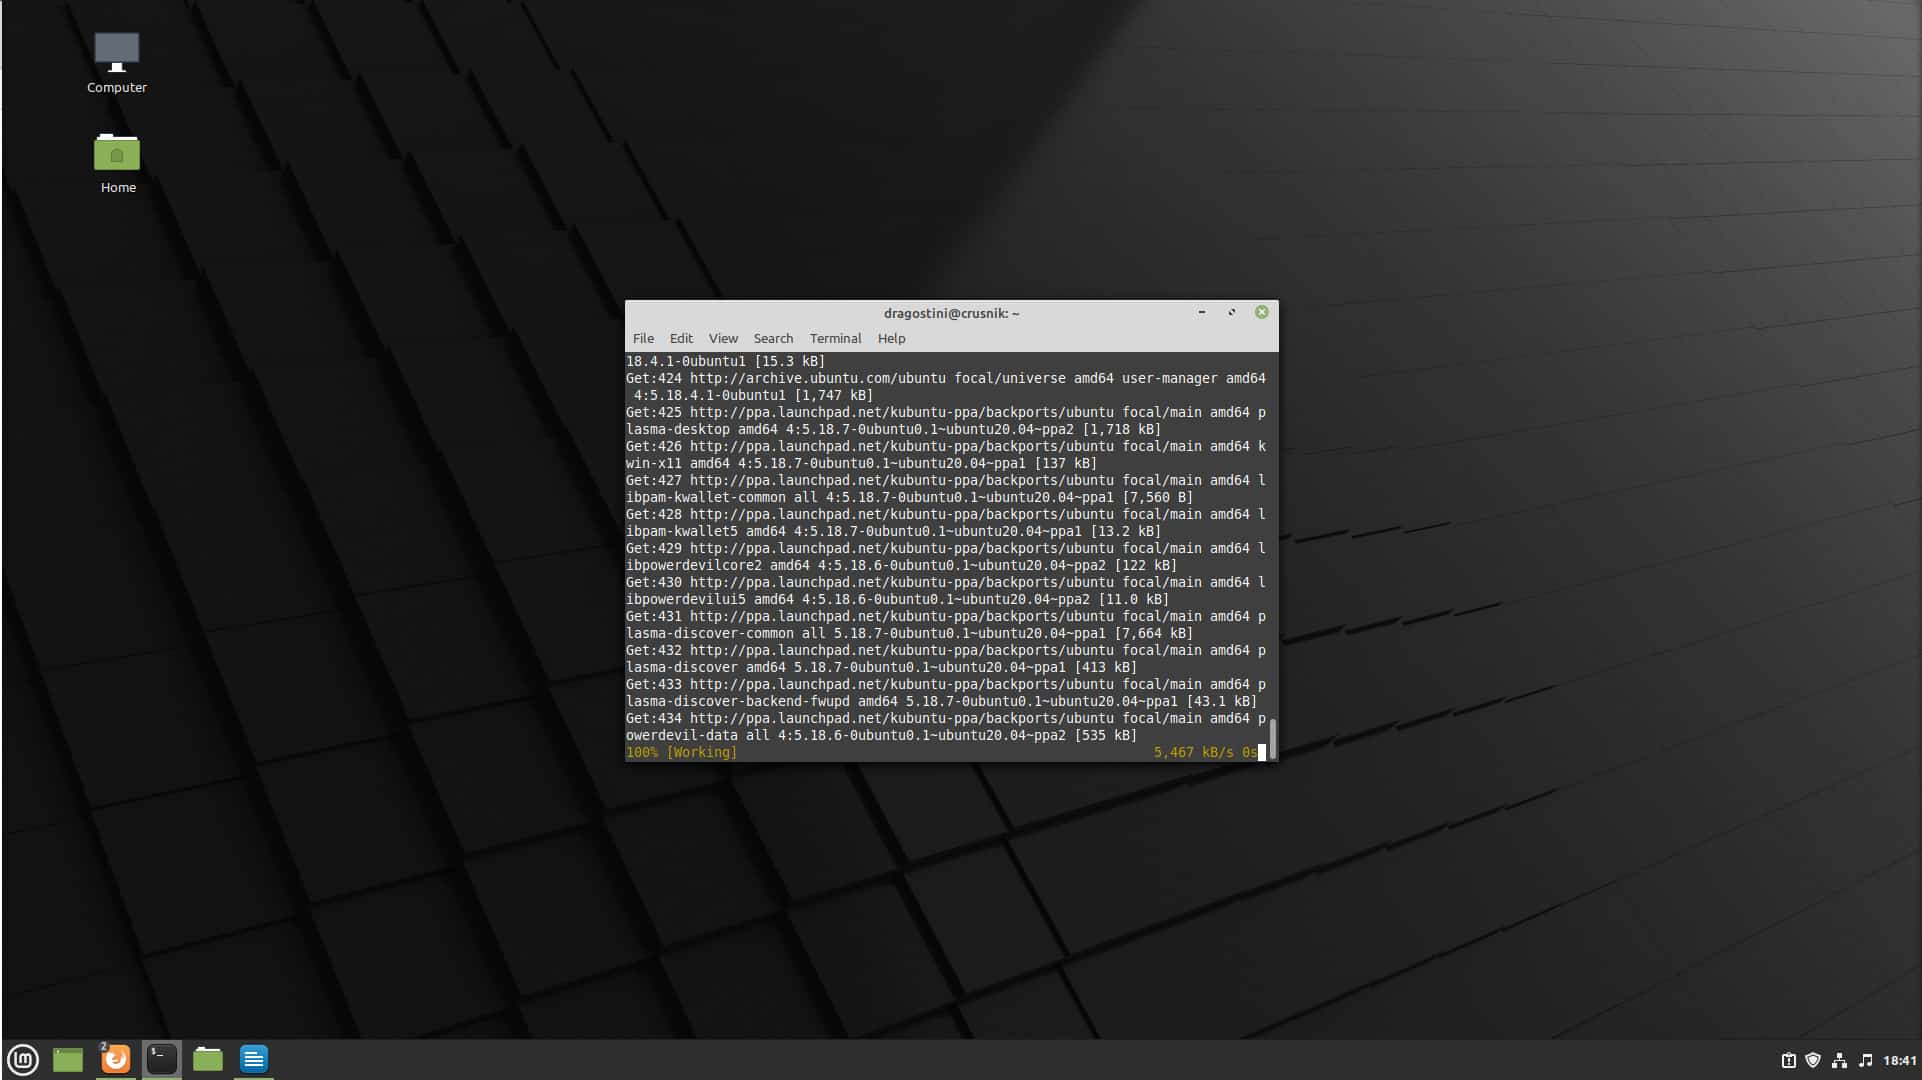
Task: Click the Terminal menu option
Action: [836, 338]
